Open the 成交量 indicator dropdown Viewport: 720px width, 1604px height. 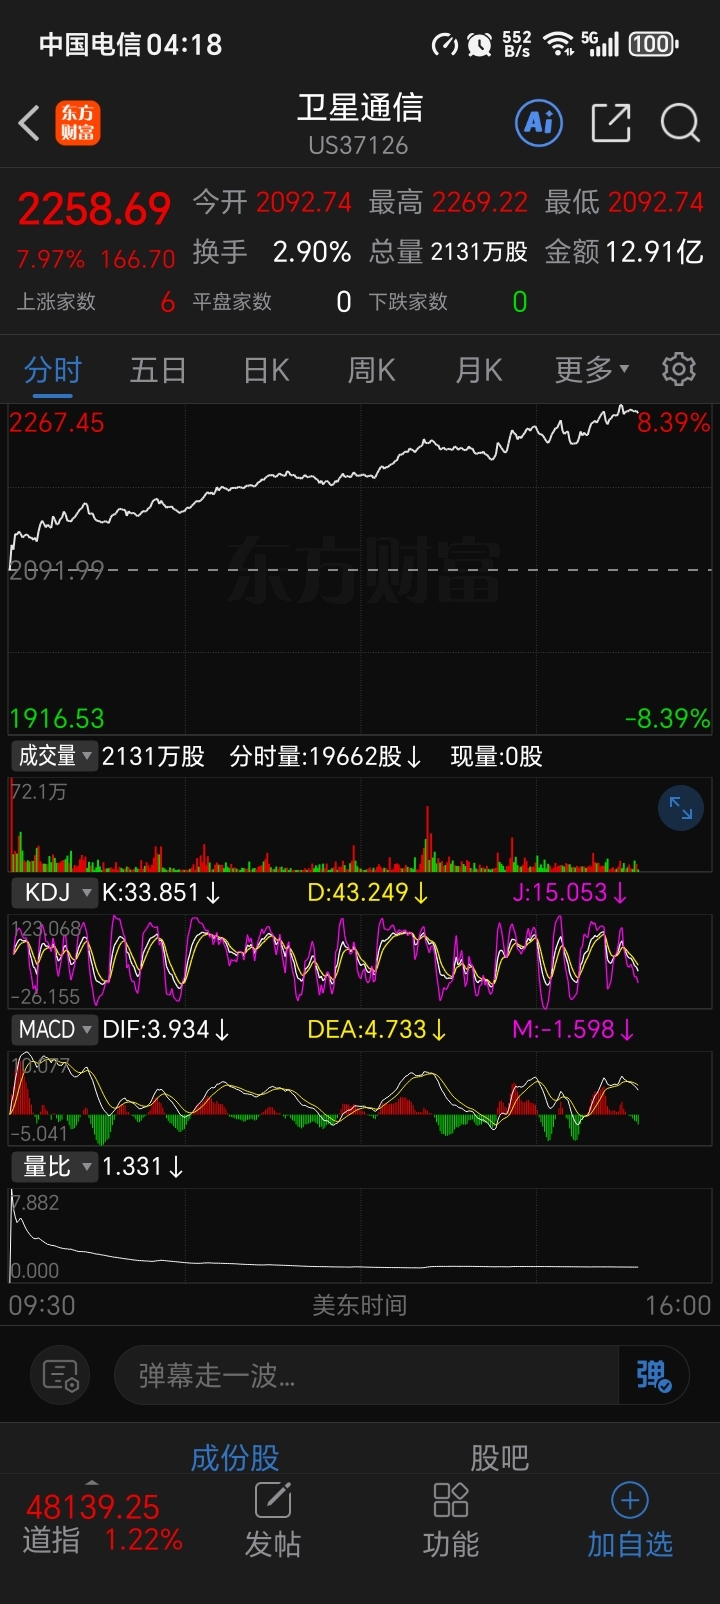coord(54,756)
